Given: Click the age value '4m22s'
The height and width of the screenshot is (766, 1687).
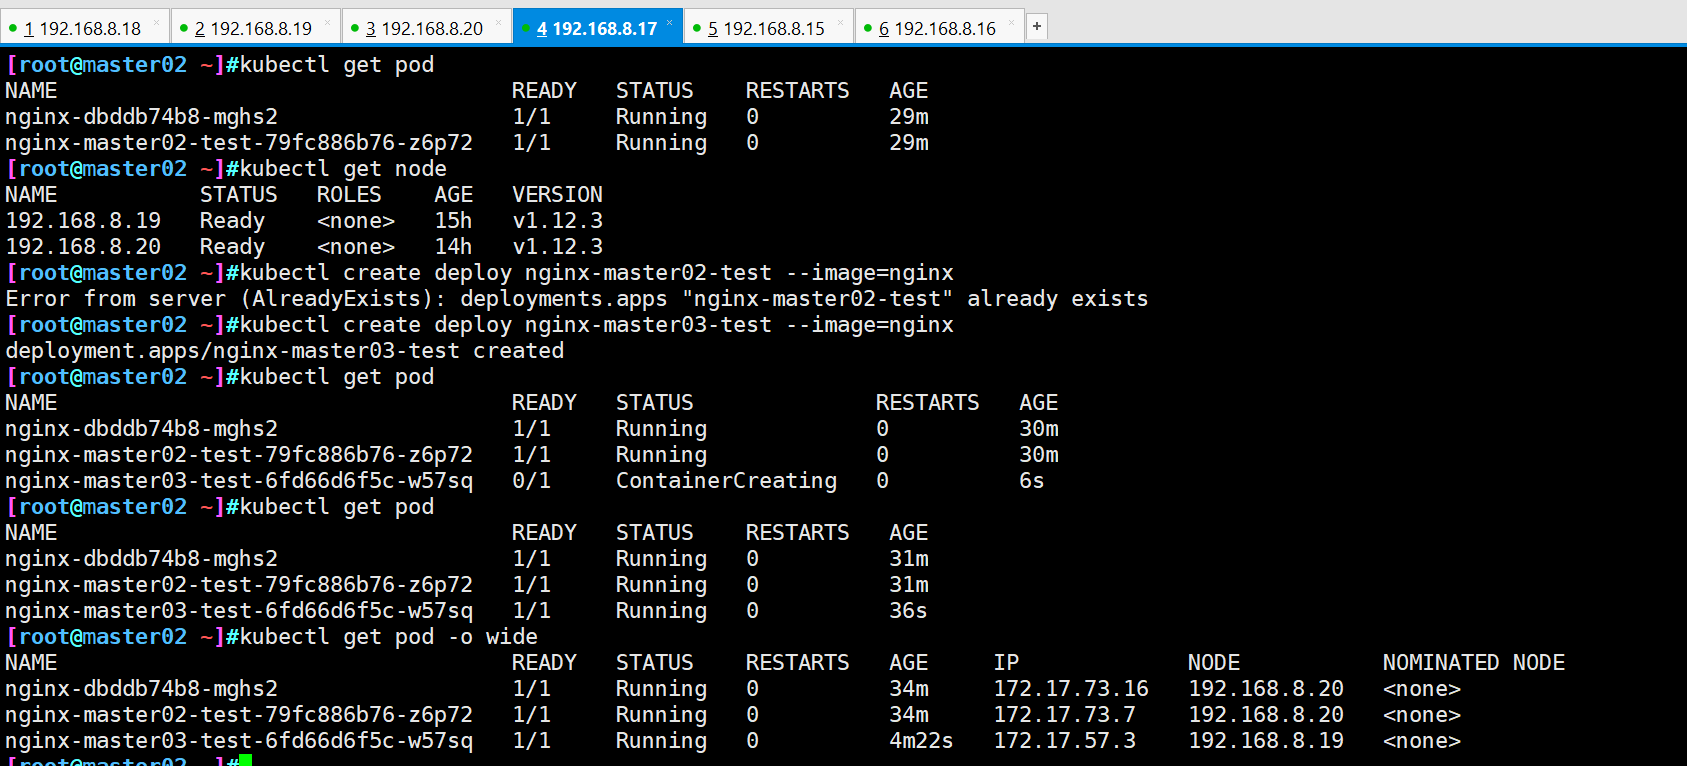Looking at the screenshot, I should click(x=921, y=740).
